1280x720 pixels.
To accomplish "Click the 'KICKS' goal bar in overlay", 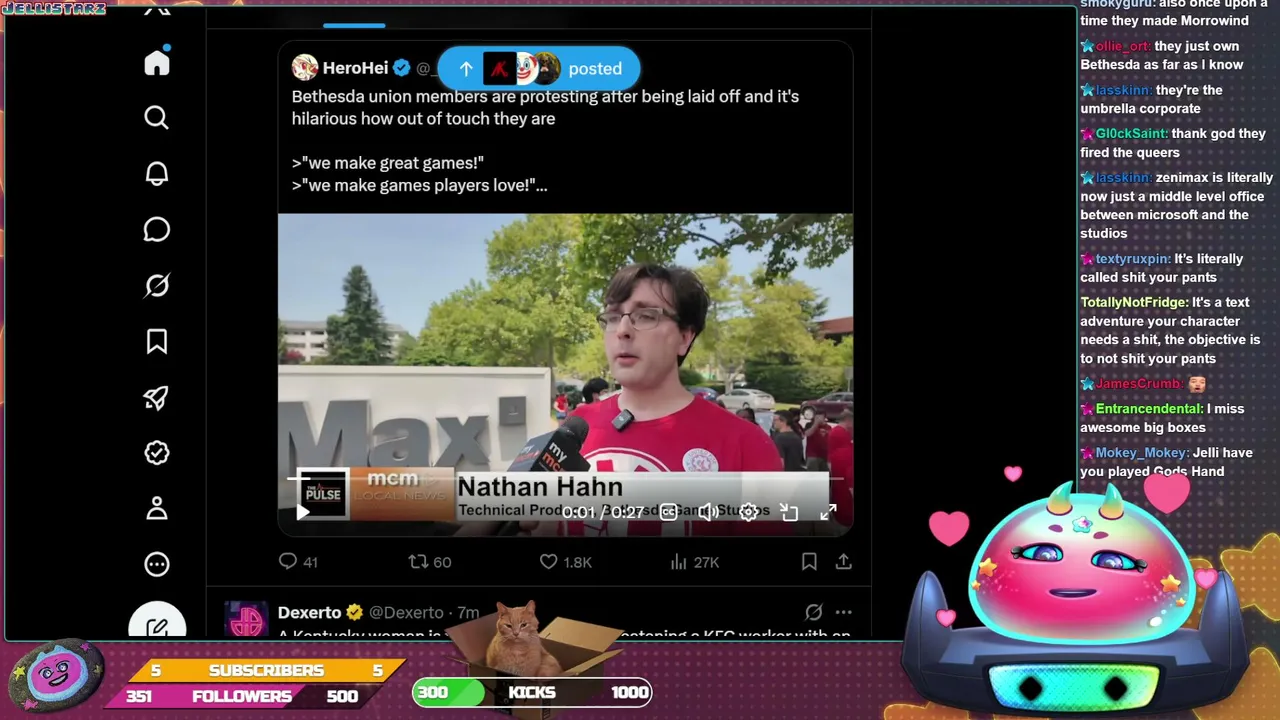I will [532, 692].
